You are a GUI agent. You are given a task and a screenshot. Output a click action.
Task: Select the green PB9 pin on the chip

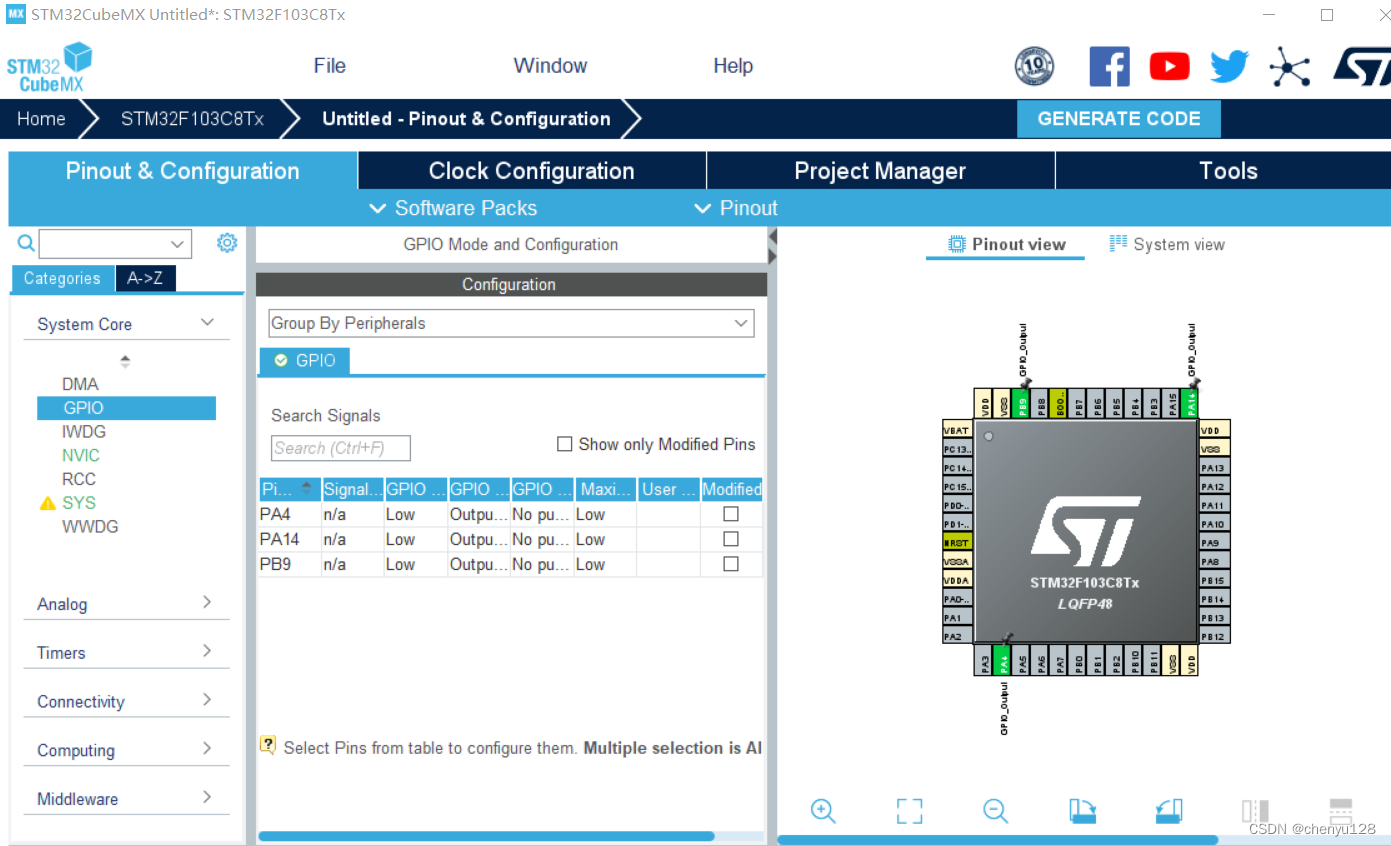coord(1022,404)
